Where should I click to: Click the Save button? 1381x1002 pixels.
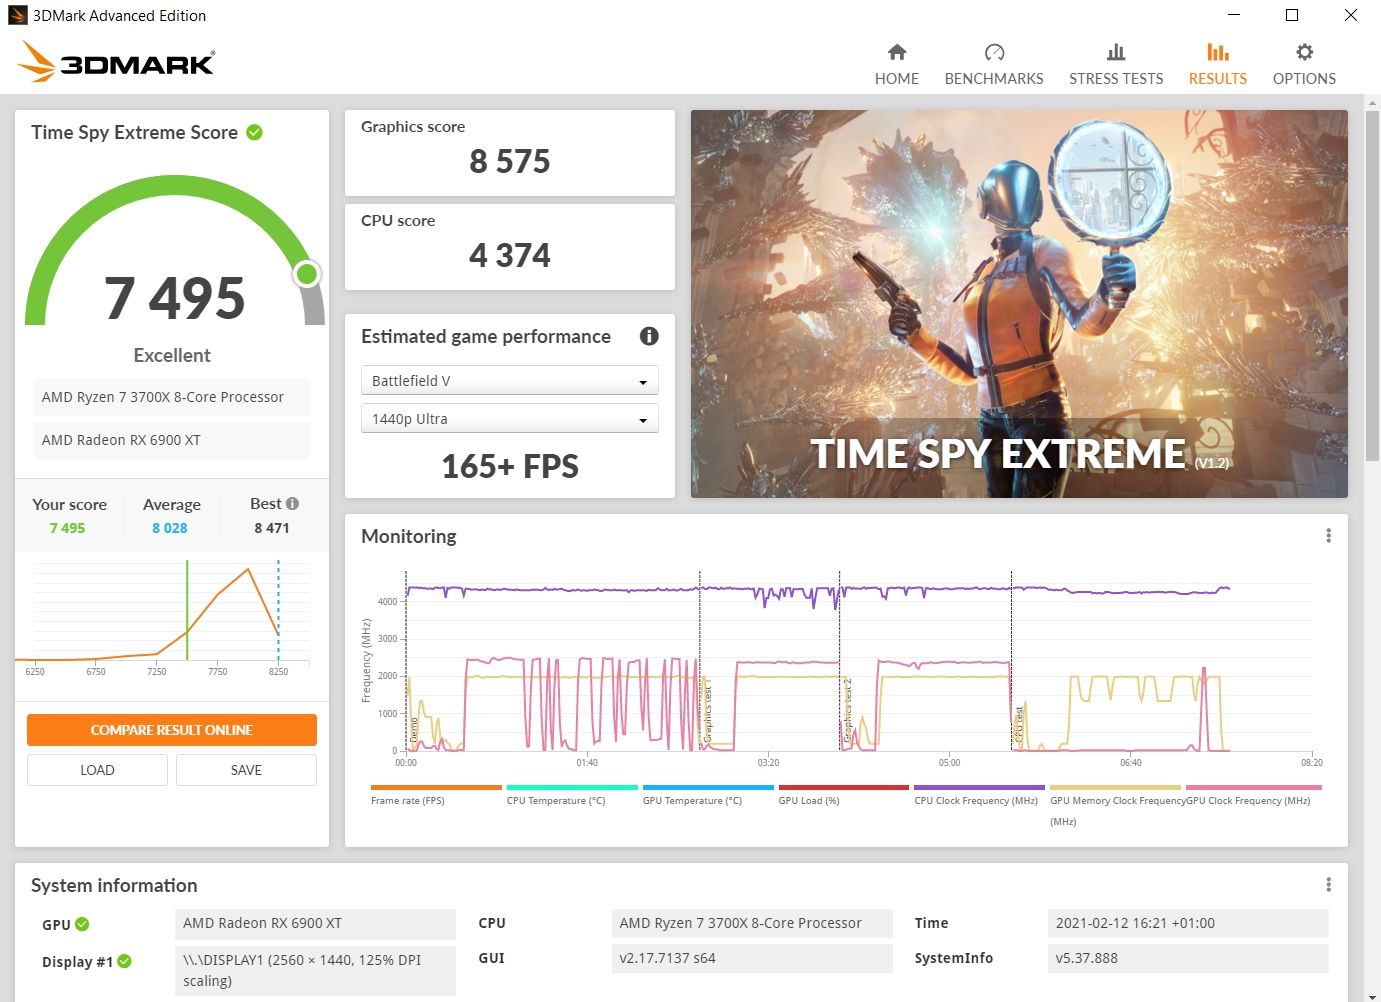(246, 770)
